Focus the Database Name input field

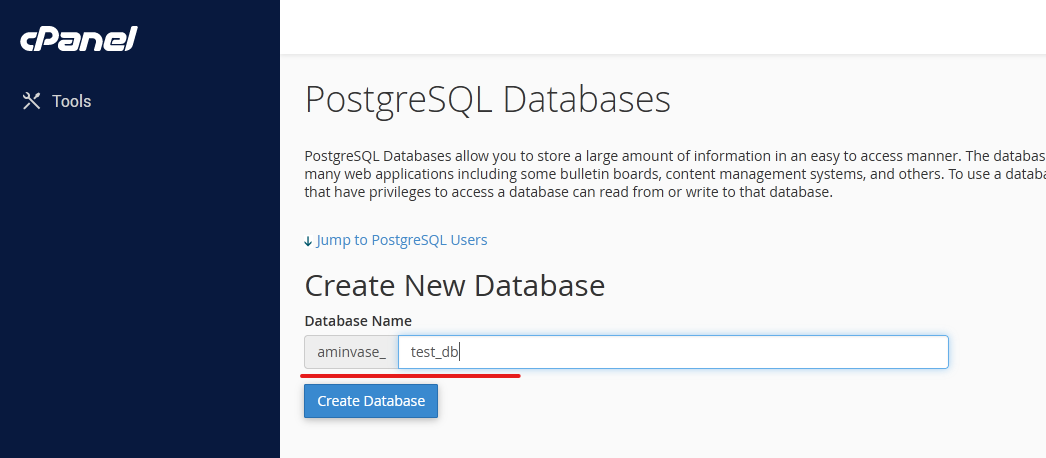tap(672, 352)
